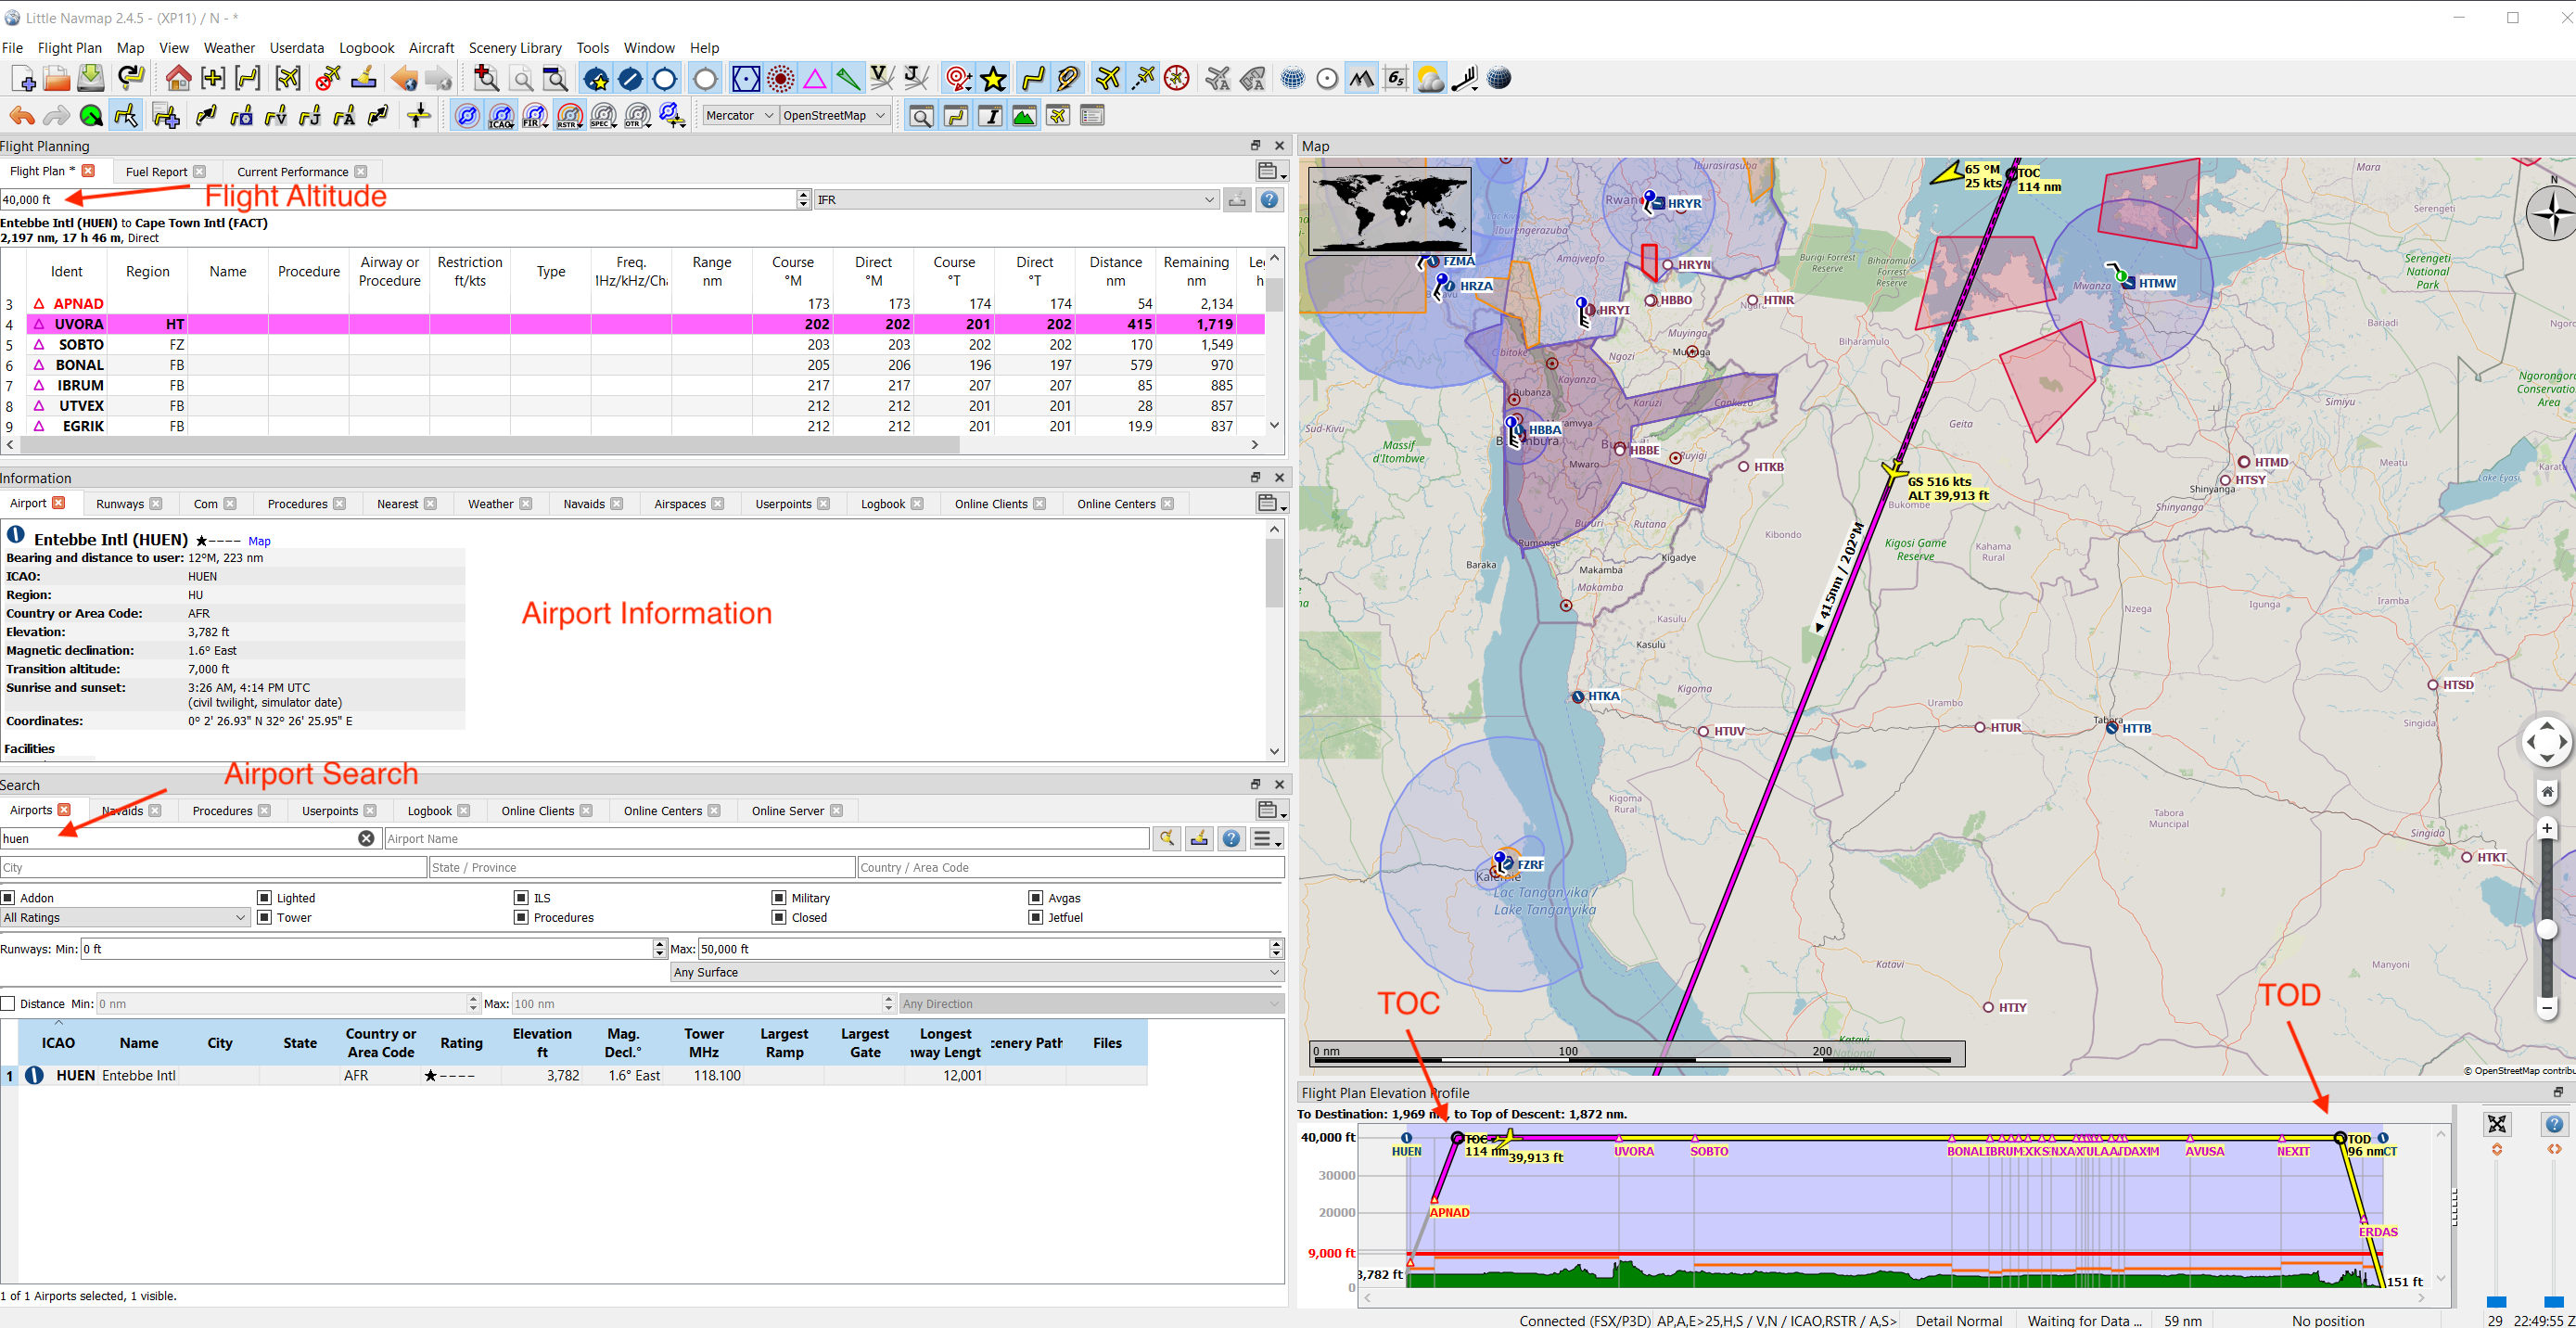Enable the Addon checkbox
Screen dimensions: 2576x1328
[x=9, y=898]
